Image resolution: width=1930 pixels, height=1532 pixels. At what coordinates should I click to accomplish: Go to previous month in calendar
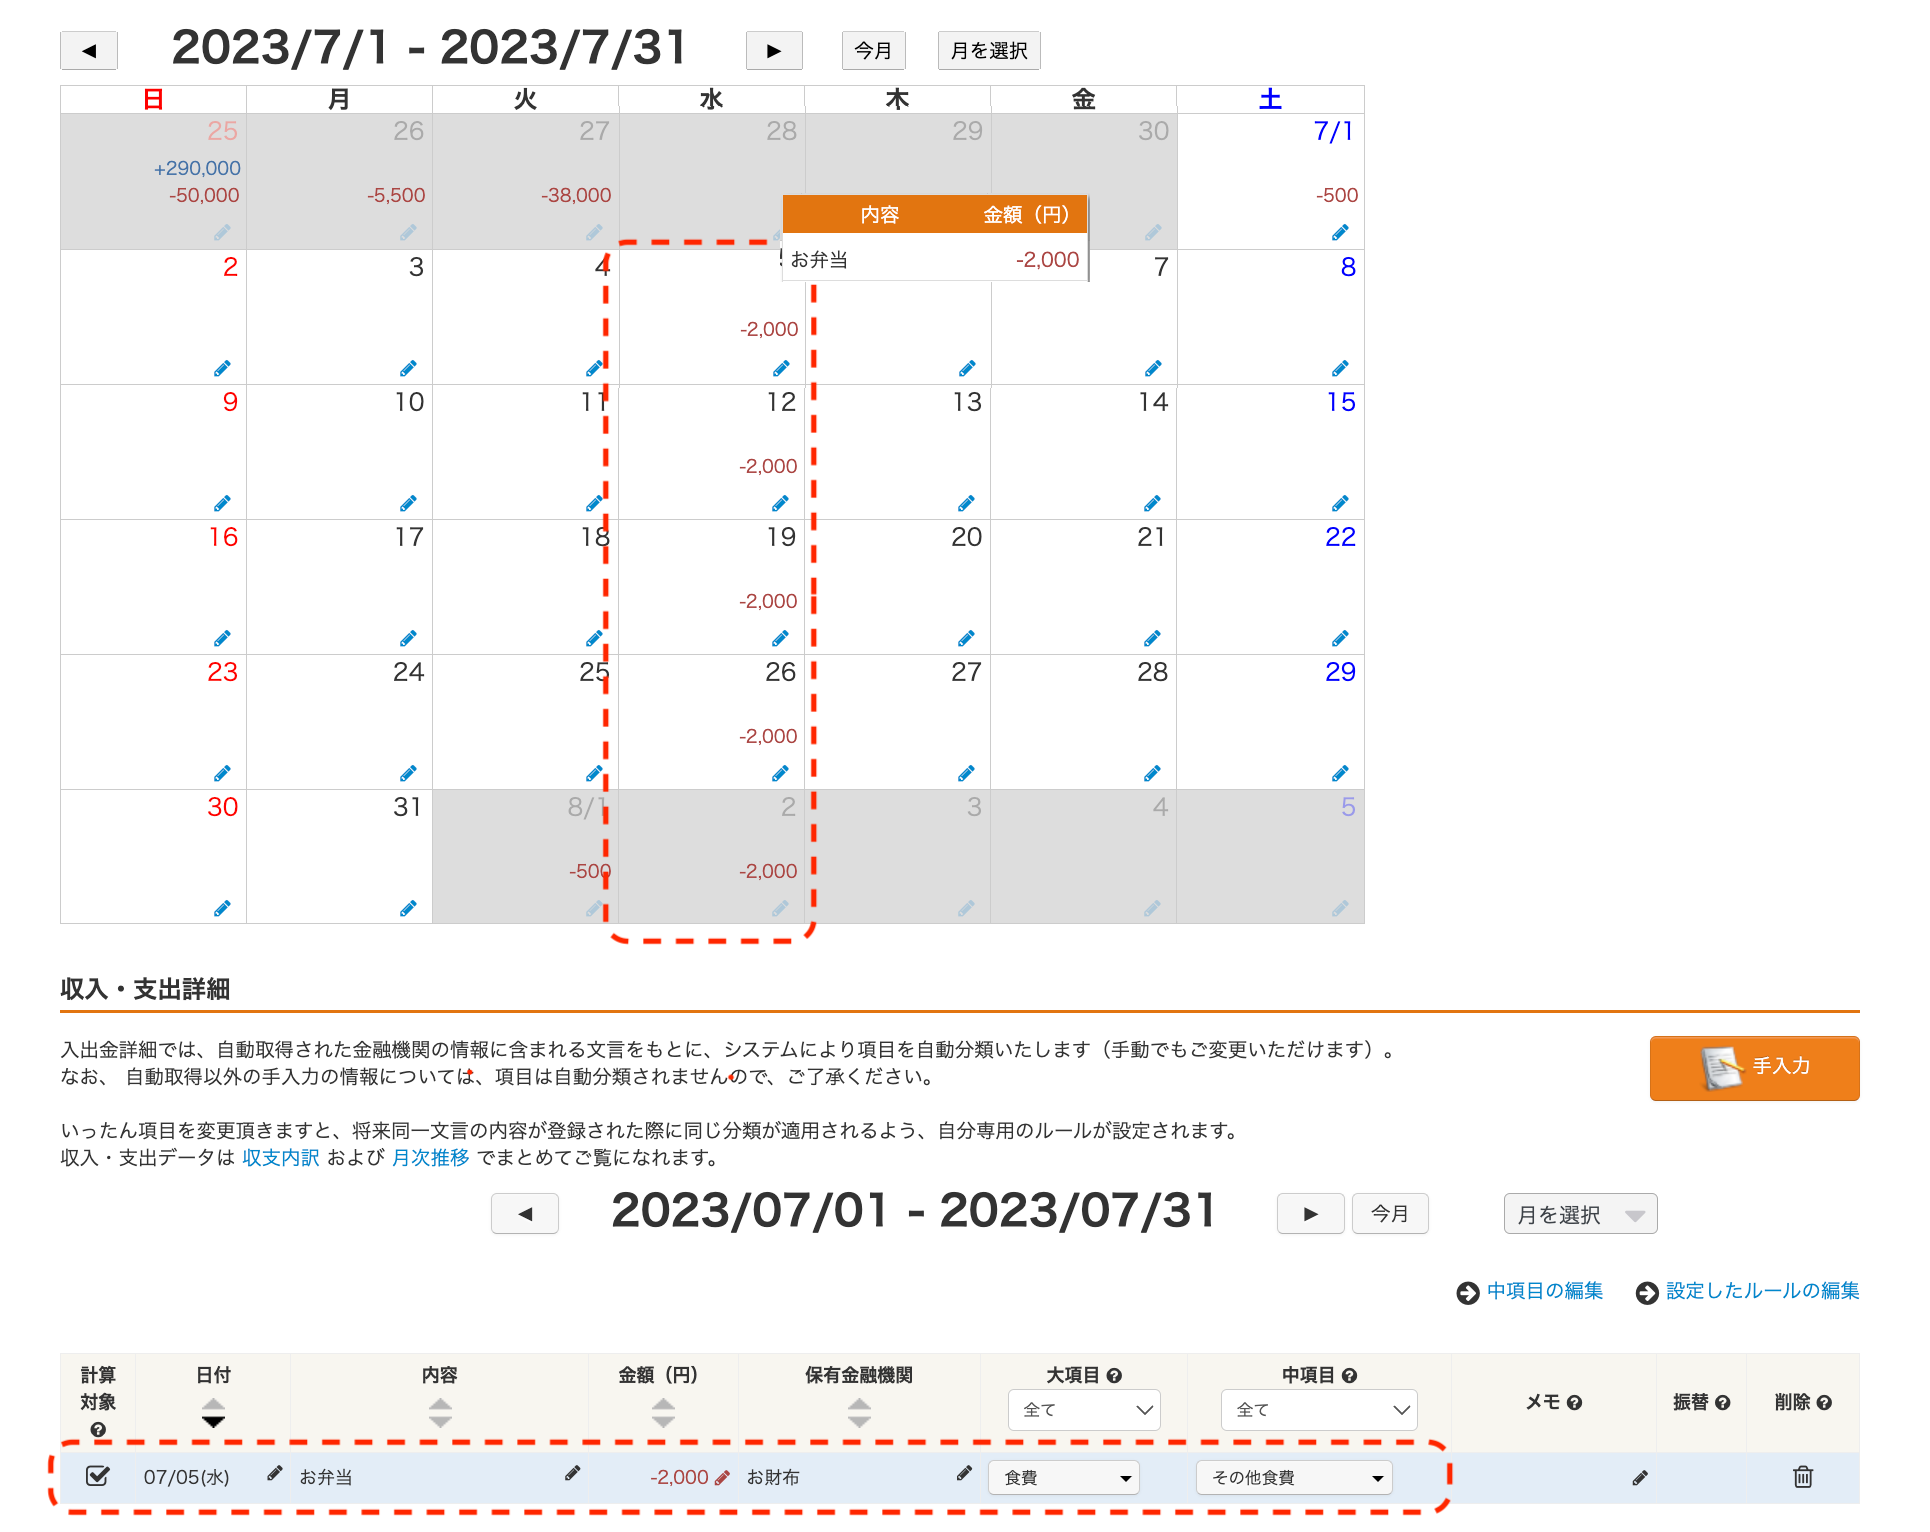click(89, 51)
